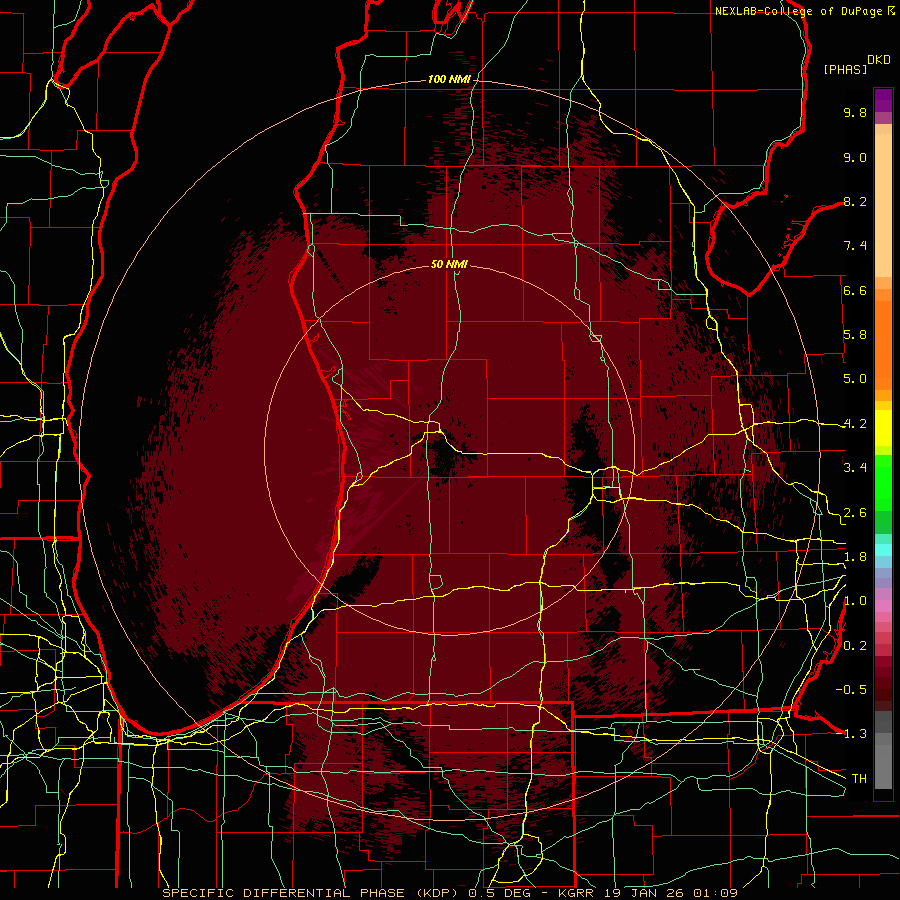Click the 0.2 value on the color scale
The width and height of the screenshot is (900, 900).
pyautogui.click(x=855, y=646)
